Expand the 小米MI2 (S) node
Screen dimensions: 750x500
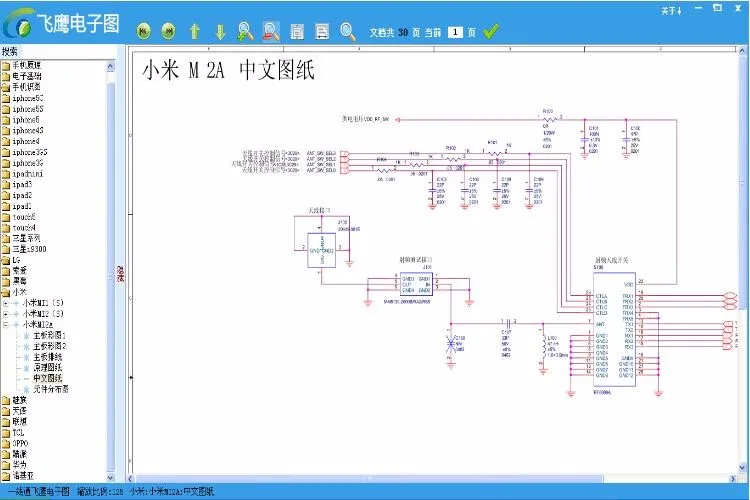point(6,314)
